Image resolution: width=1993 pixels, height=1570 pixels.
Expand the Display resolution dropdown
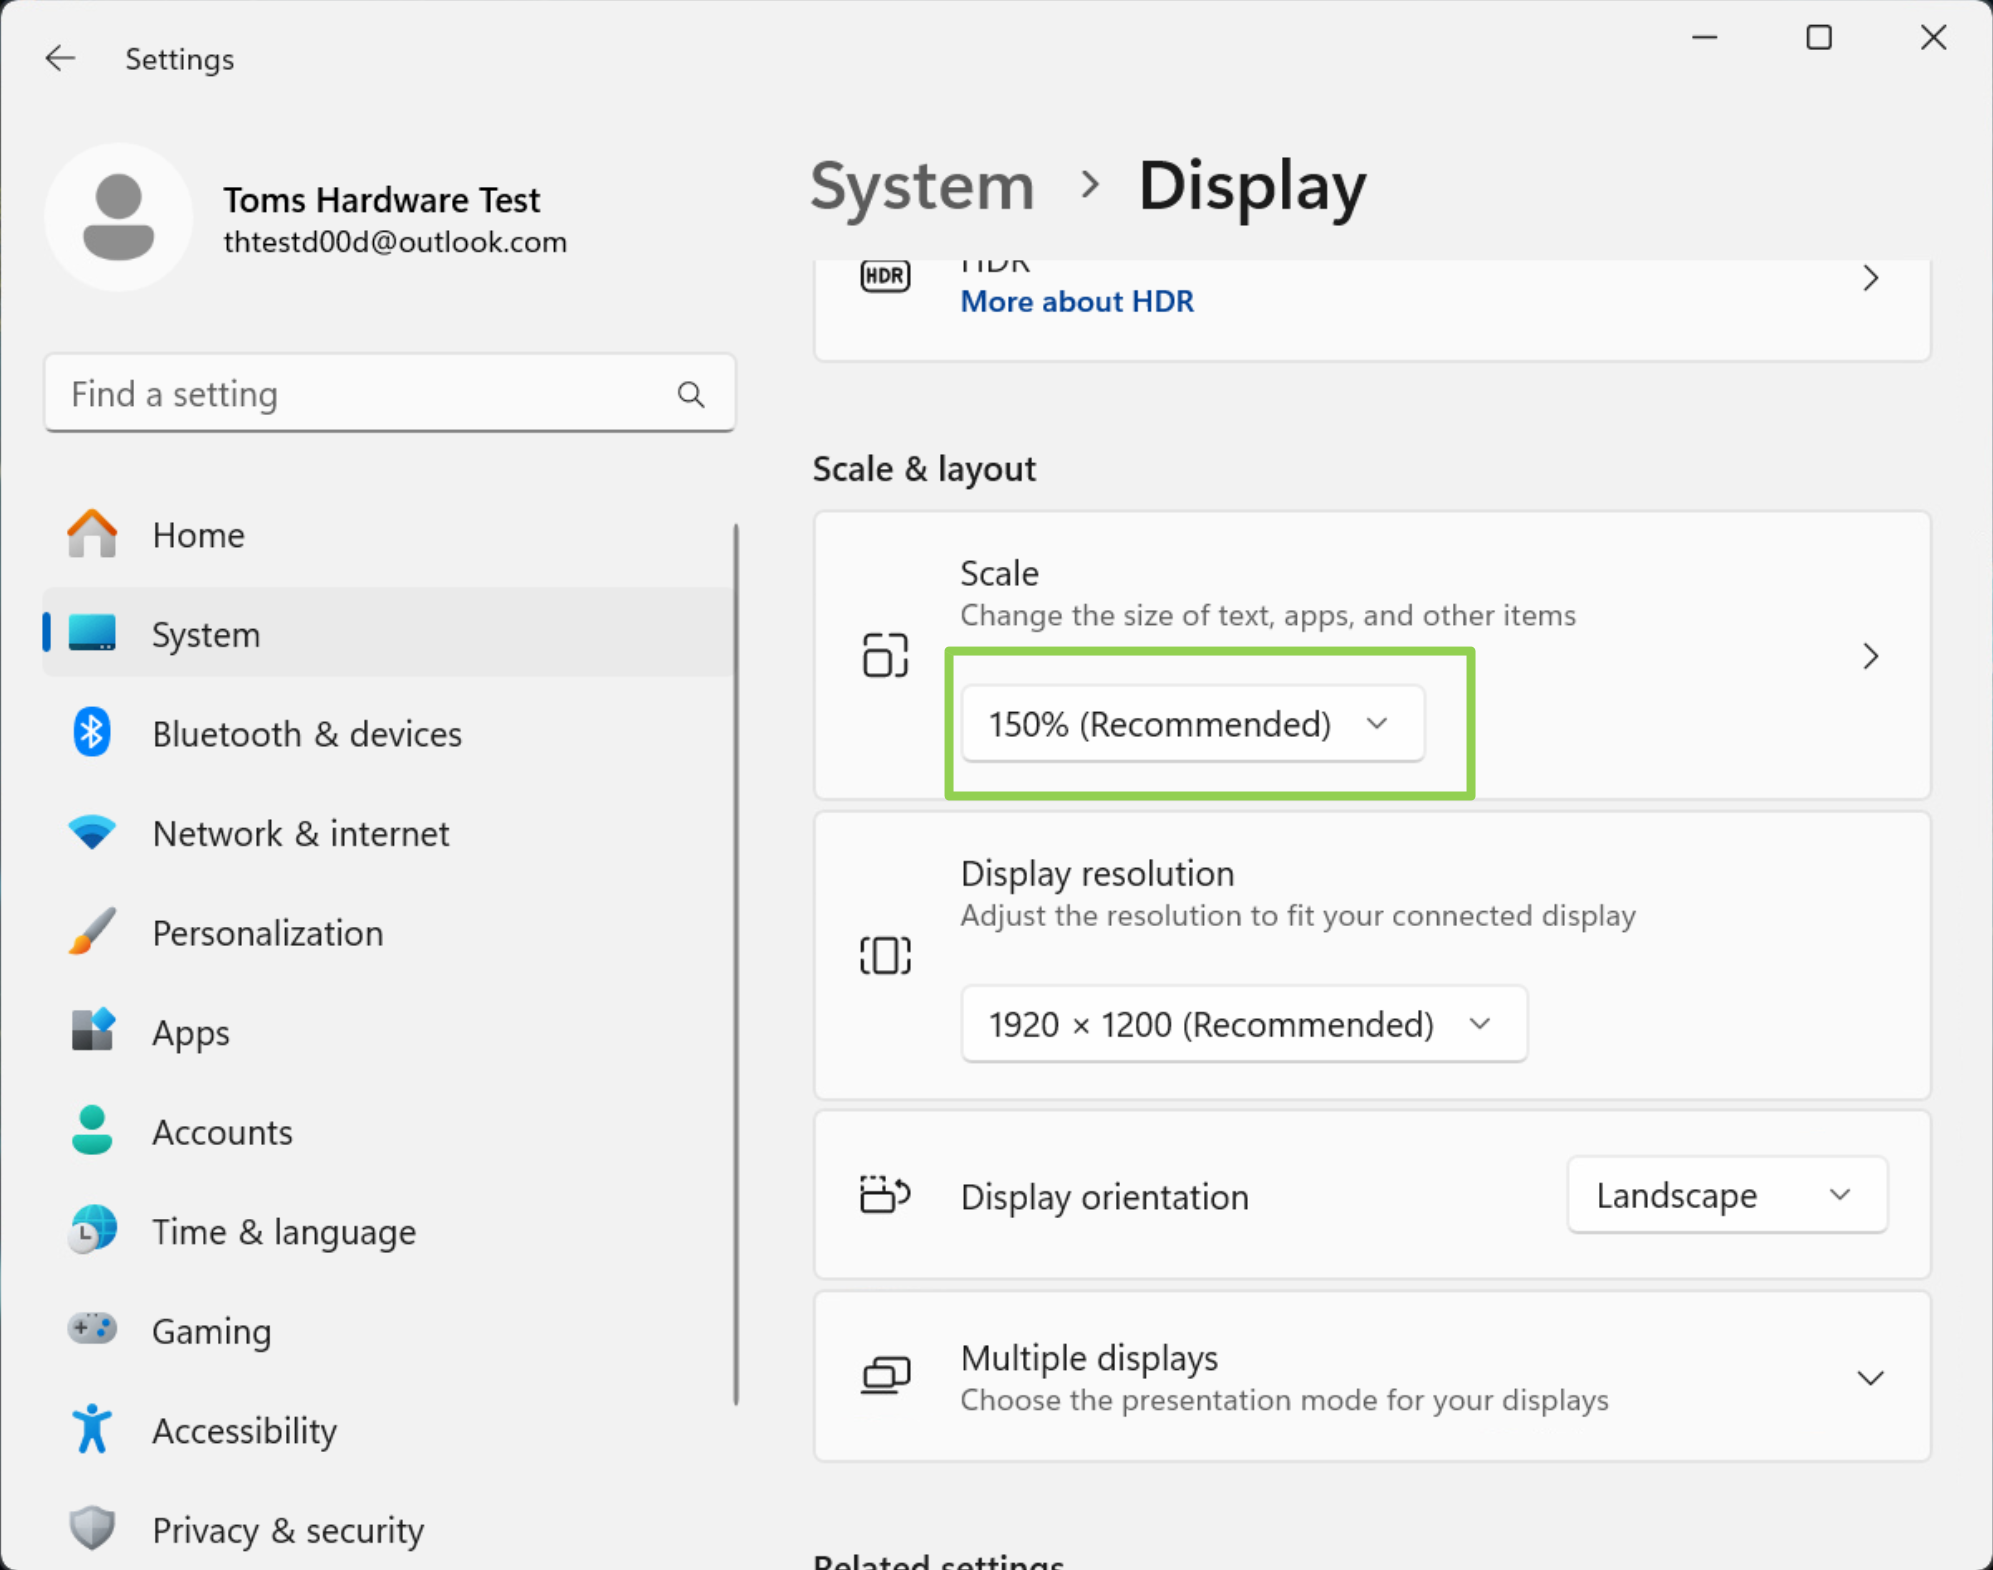[x=1239, y=1022]
